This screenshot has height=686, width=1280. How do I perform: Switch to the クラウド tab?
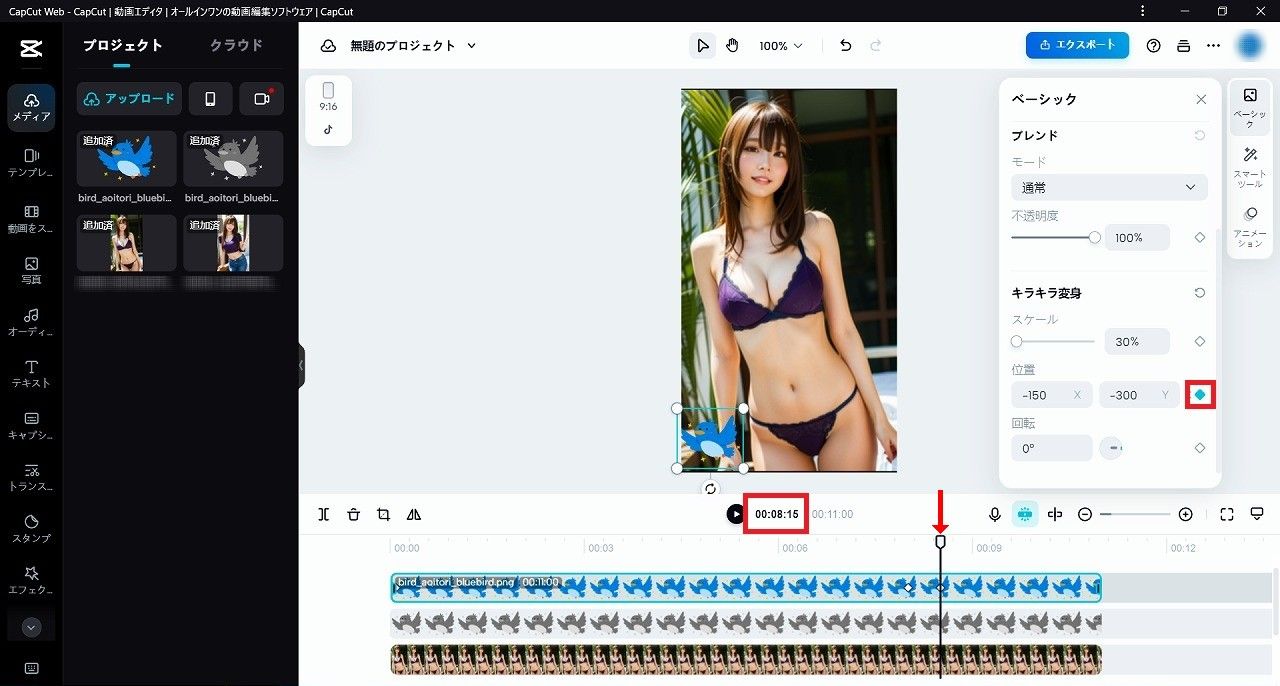point(236,45)
